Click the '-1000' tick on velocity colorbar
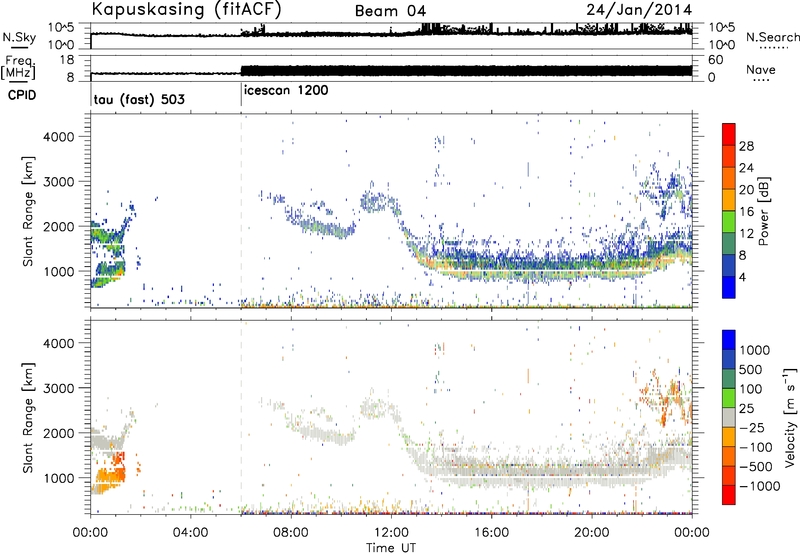This screenshot has width=800, height=554. click(x=760, y=486)
